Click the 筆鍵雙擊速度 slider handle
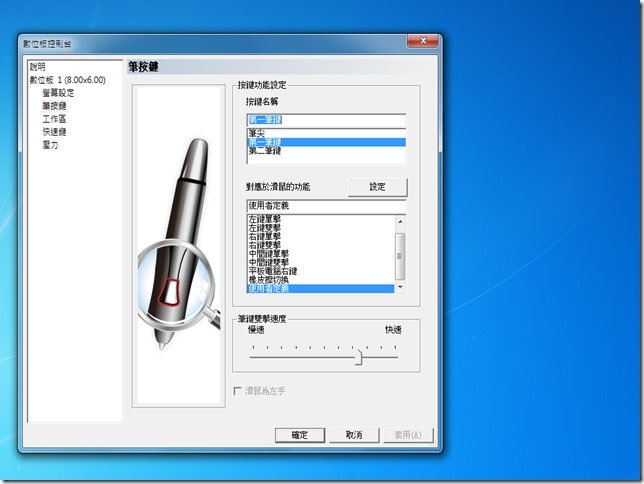 point(358,356)
